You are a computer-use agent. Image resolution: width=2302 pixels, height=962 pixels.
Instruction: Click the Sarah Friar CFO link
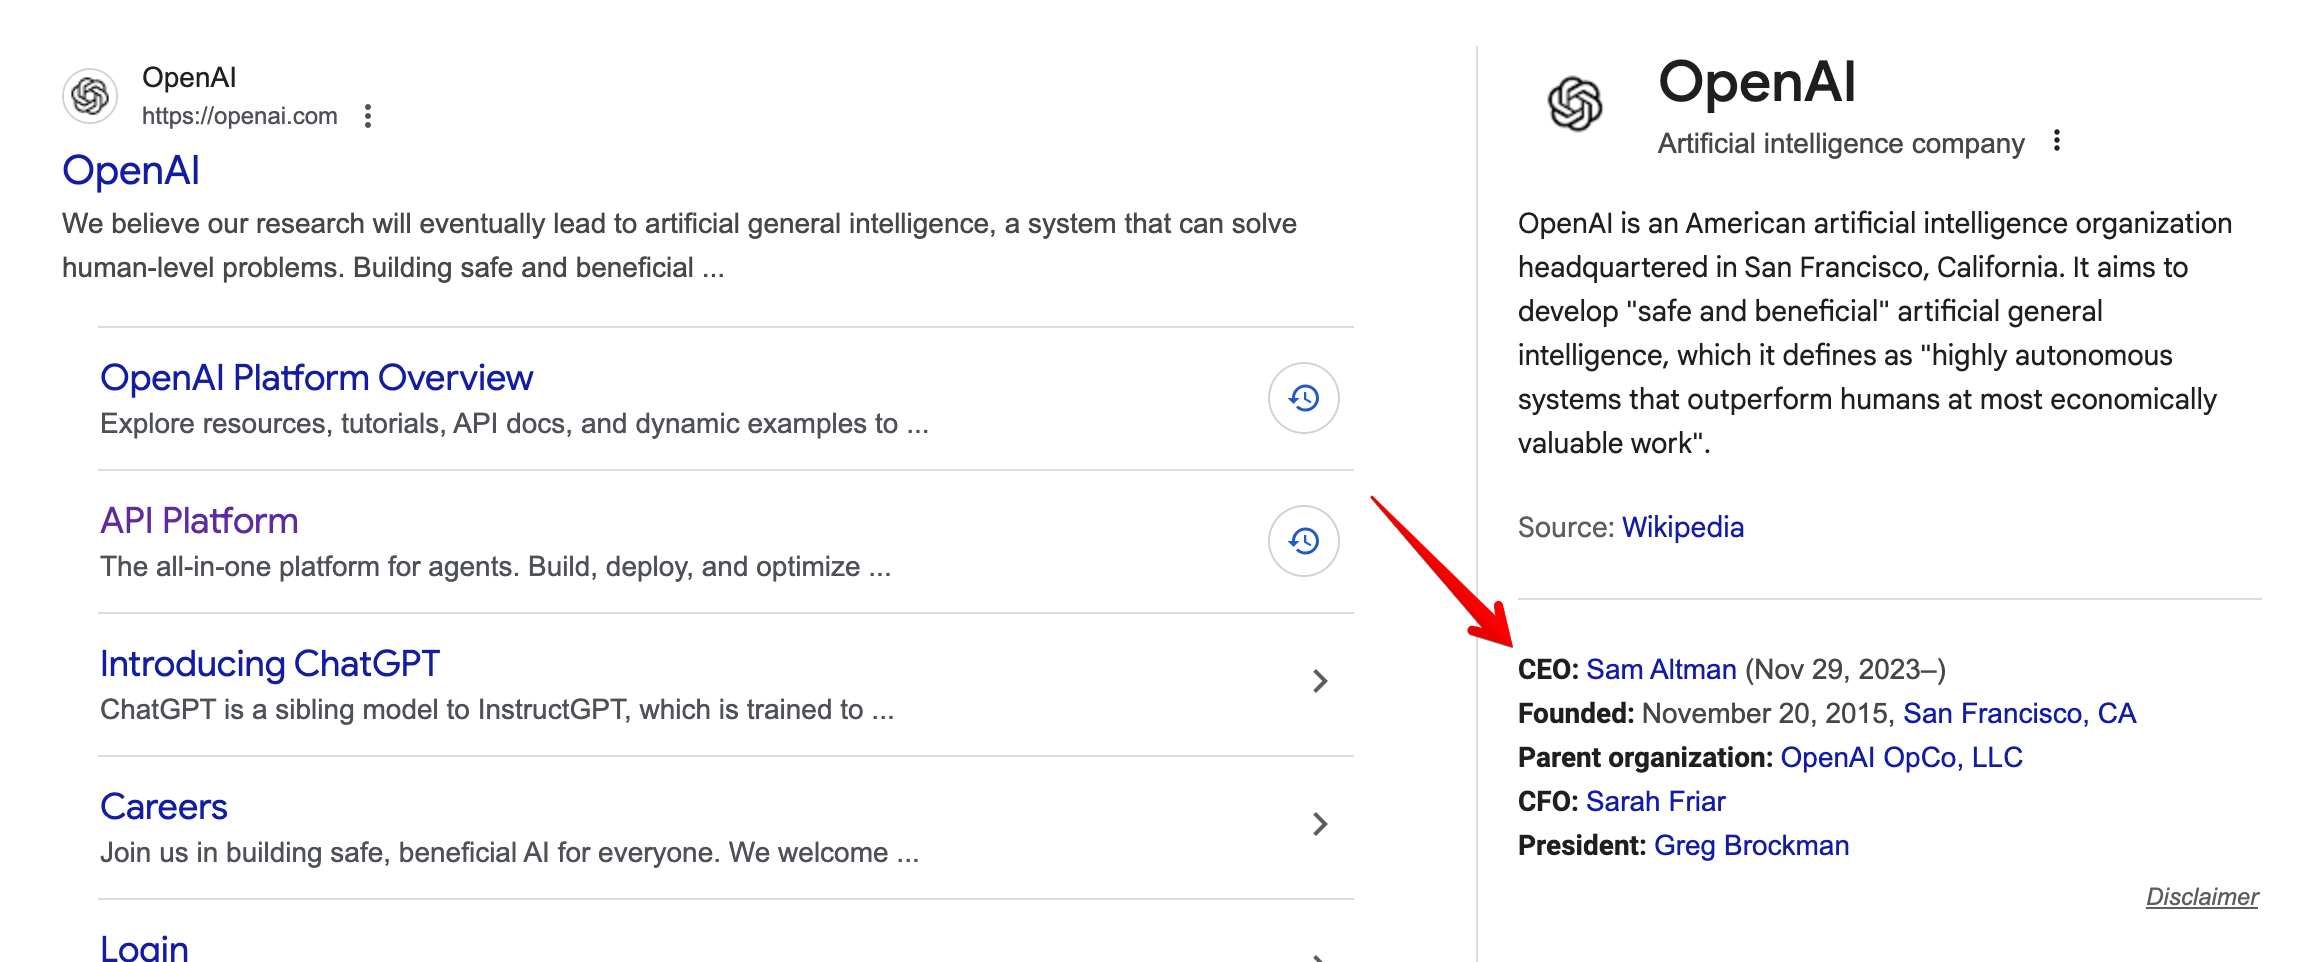pos(1655,801)
